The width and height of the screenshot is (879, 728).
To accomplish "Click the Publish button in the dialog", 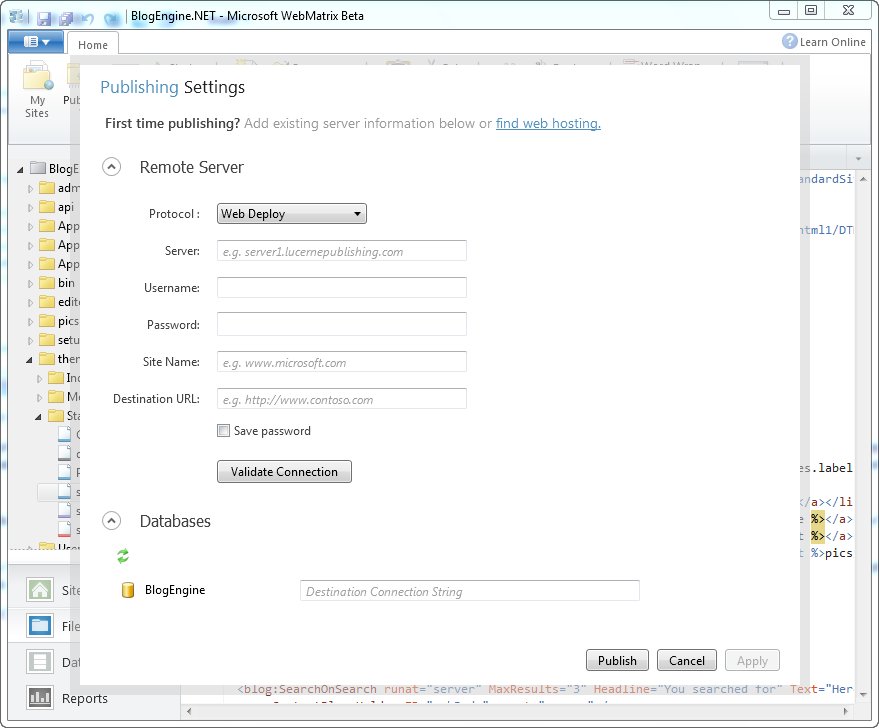I will (617, 660).
